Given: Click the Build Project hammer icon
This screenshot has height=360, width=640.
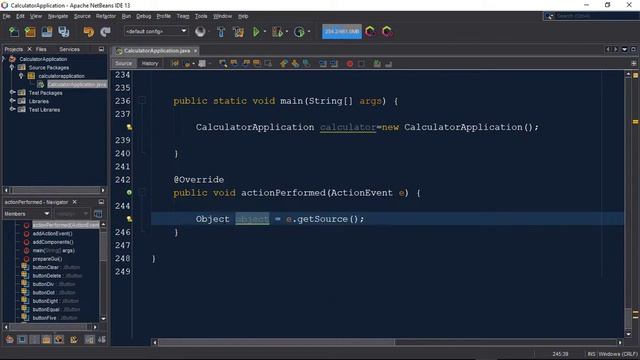Looking at the screenshot, I should point(221,32).
